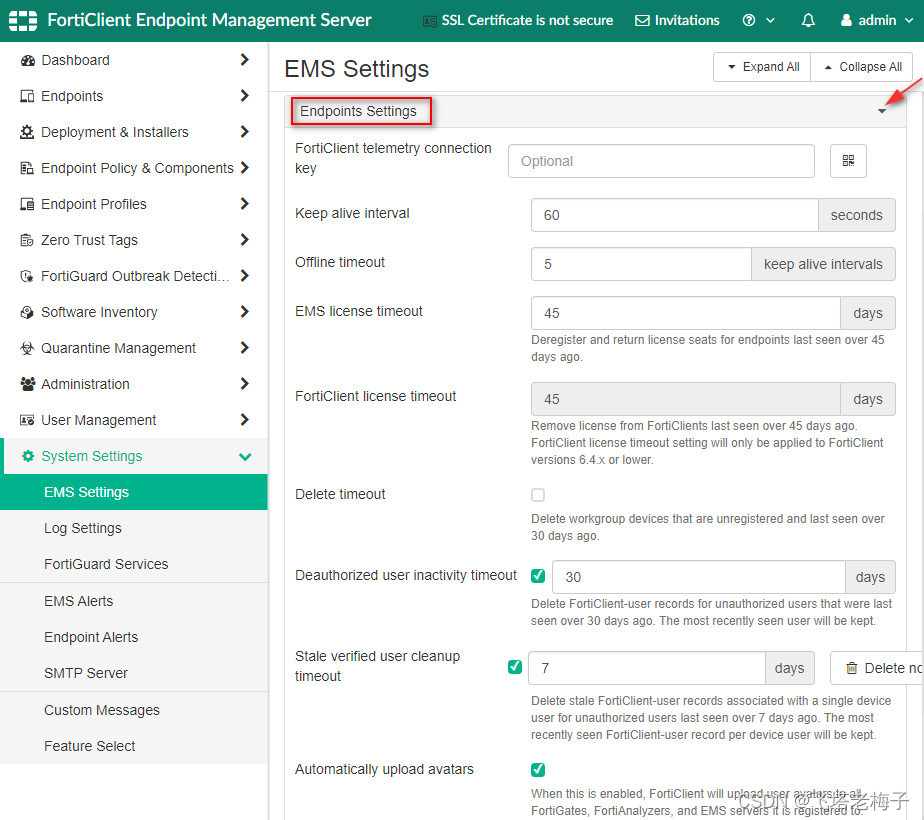The height and width of the screenshot is (820, 924).
Task: Click the Quarantine Management biohazard icon
Action: [27, 348]
